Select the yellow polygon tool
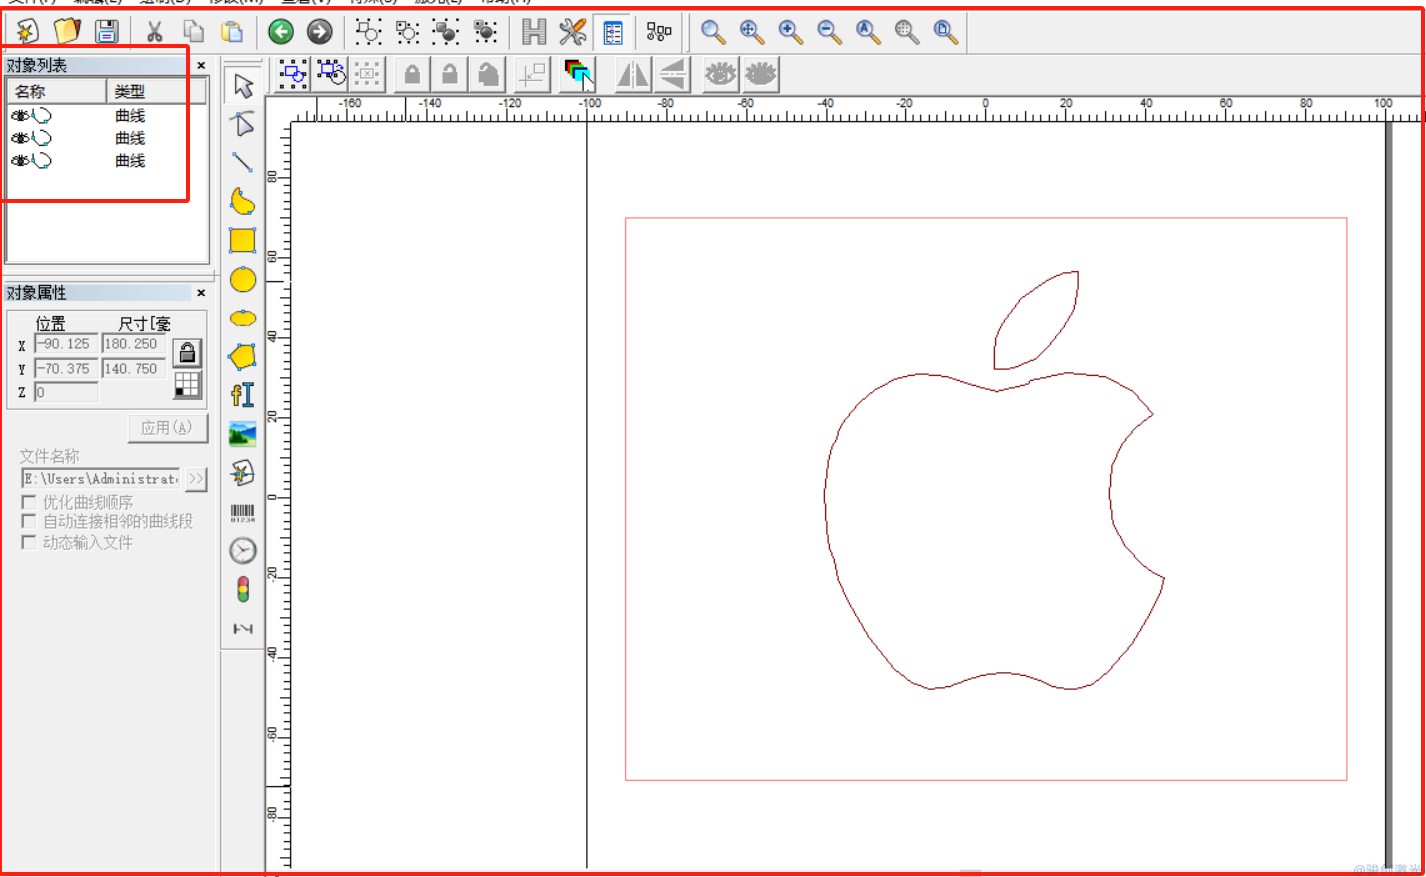 243,357
